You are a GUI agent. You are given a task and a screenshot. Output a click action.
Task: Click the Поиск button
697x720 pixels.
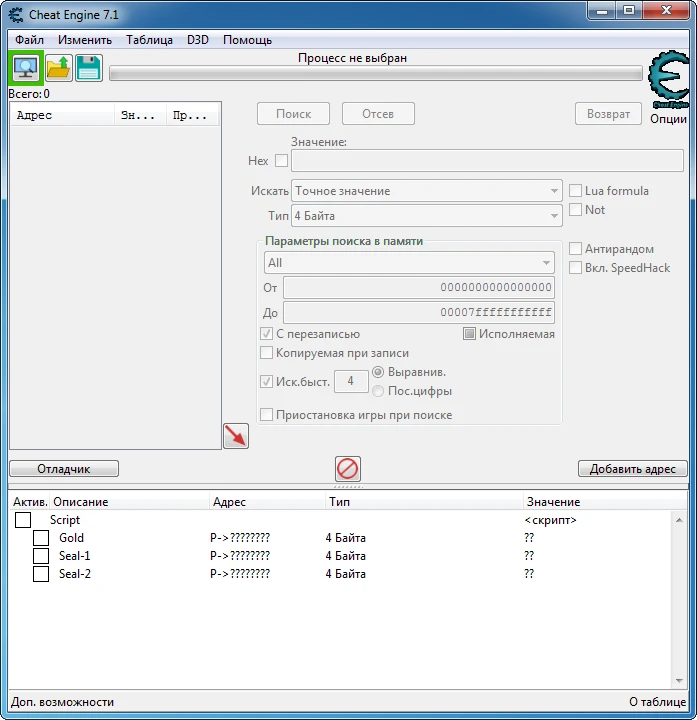[x=293, y=113]
